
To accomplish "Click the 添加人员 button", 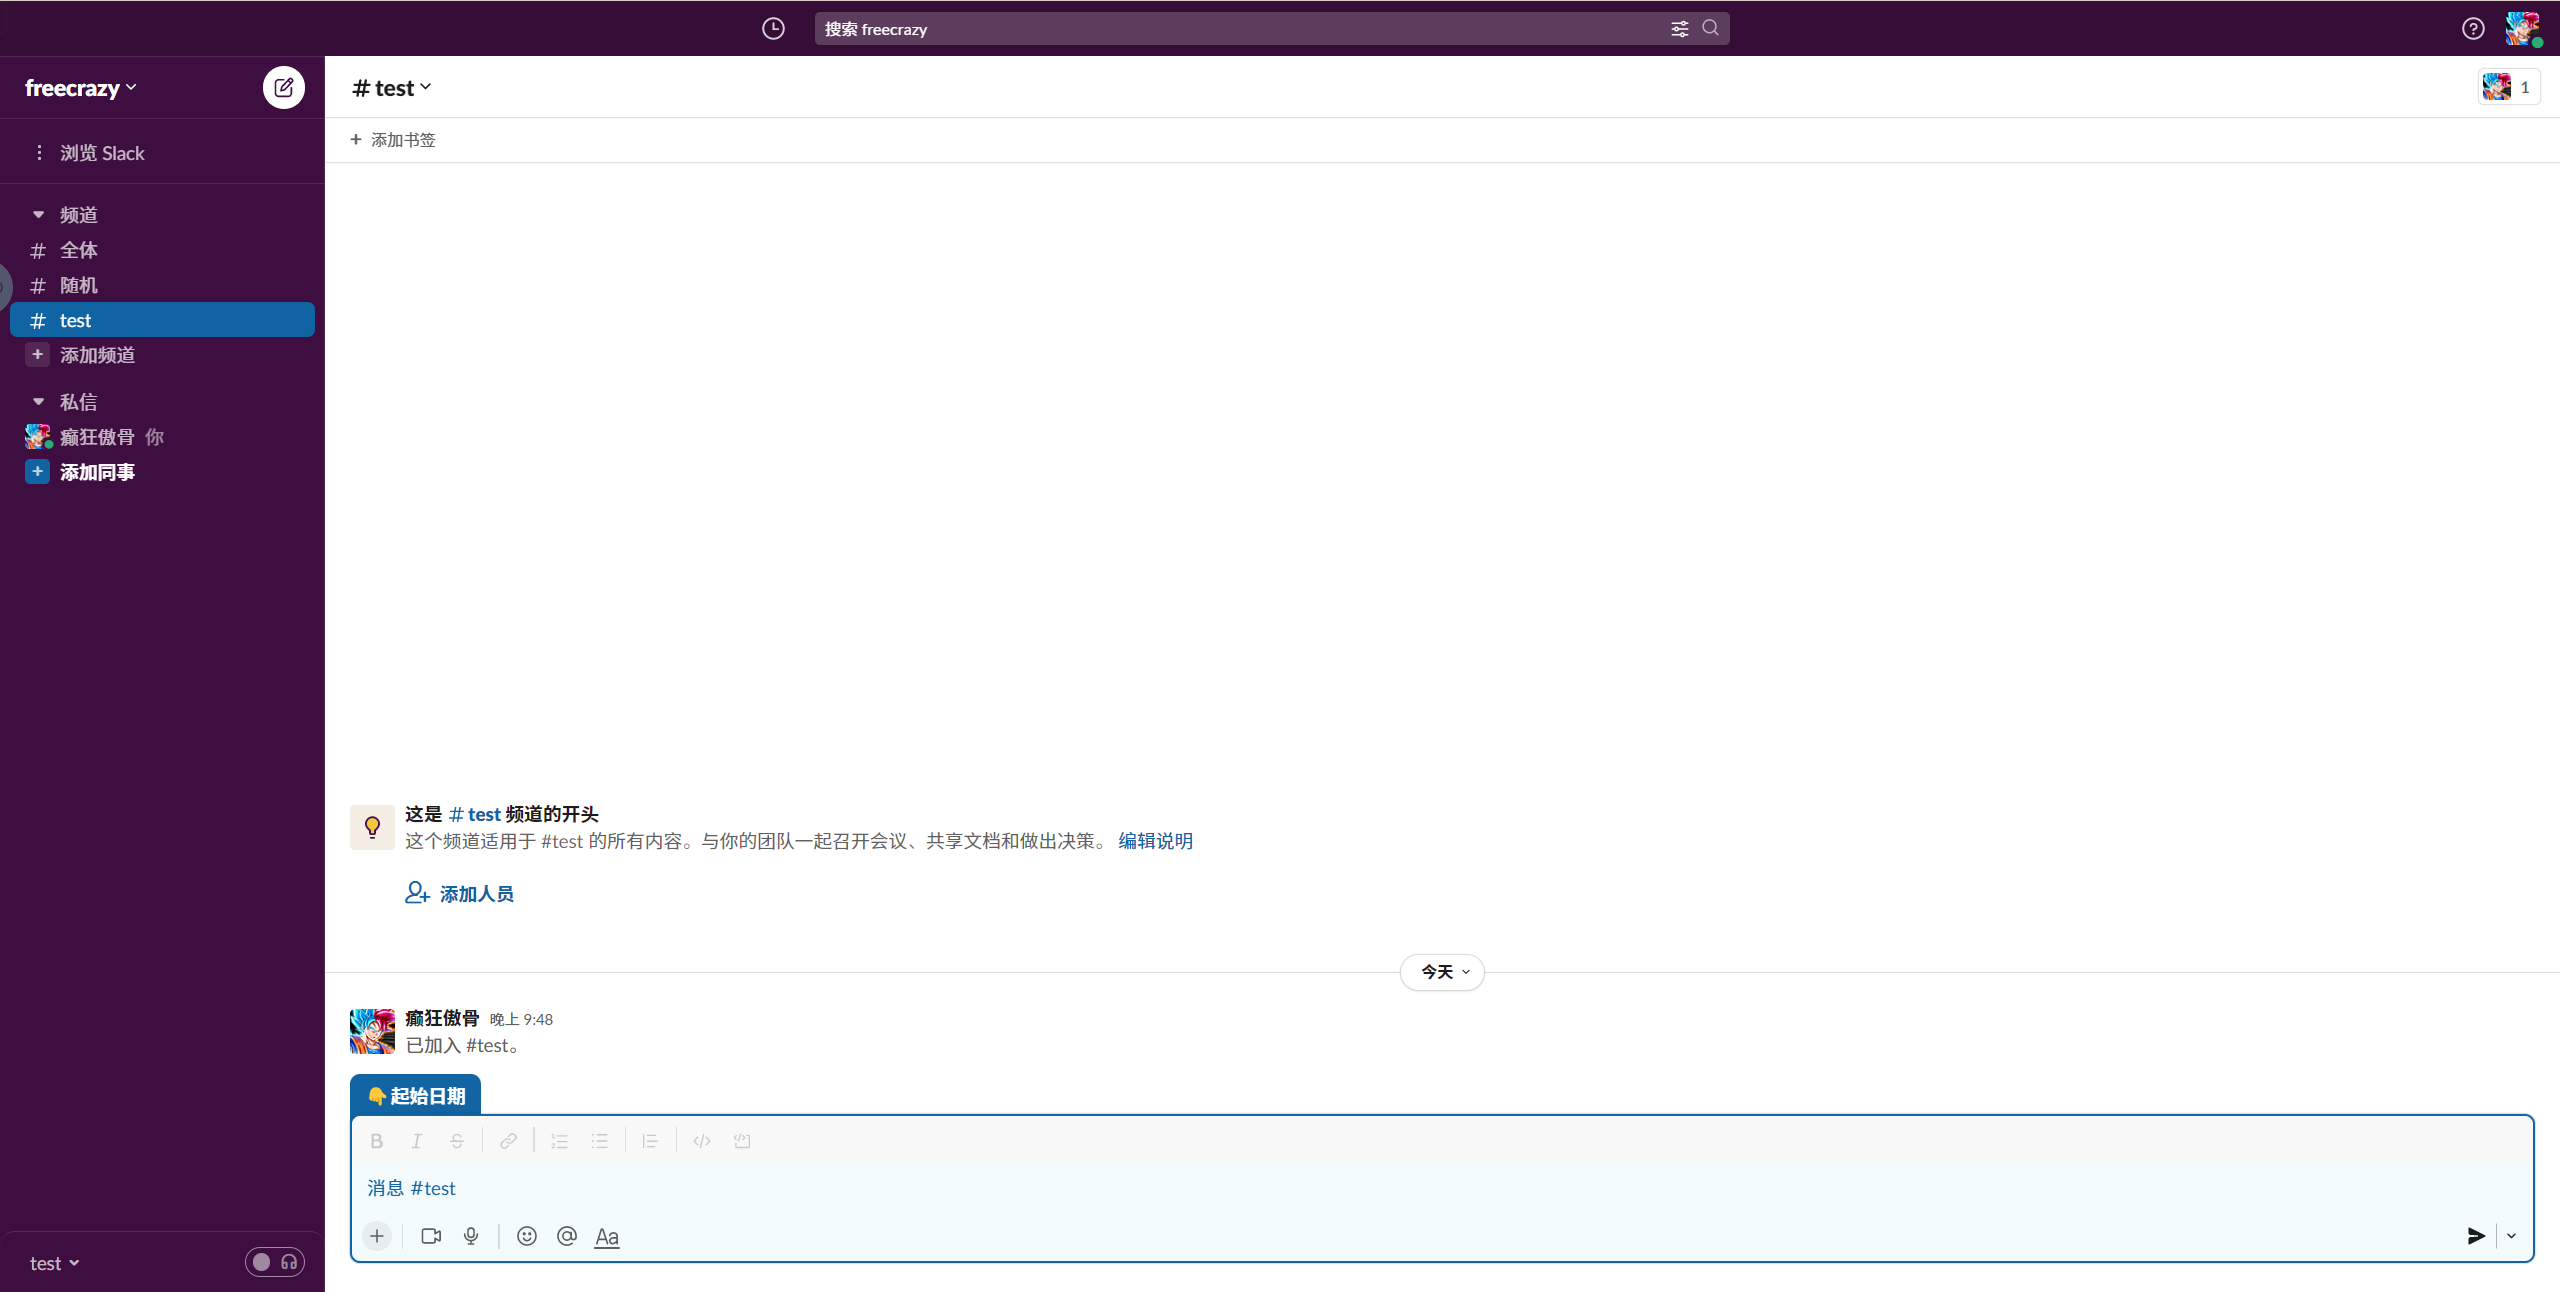I will (x=460, y=894).
